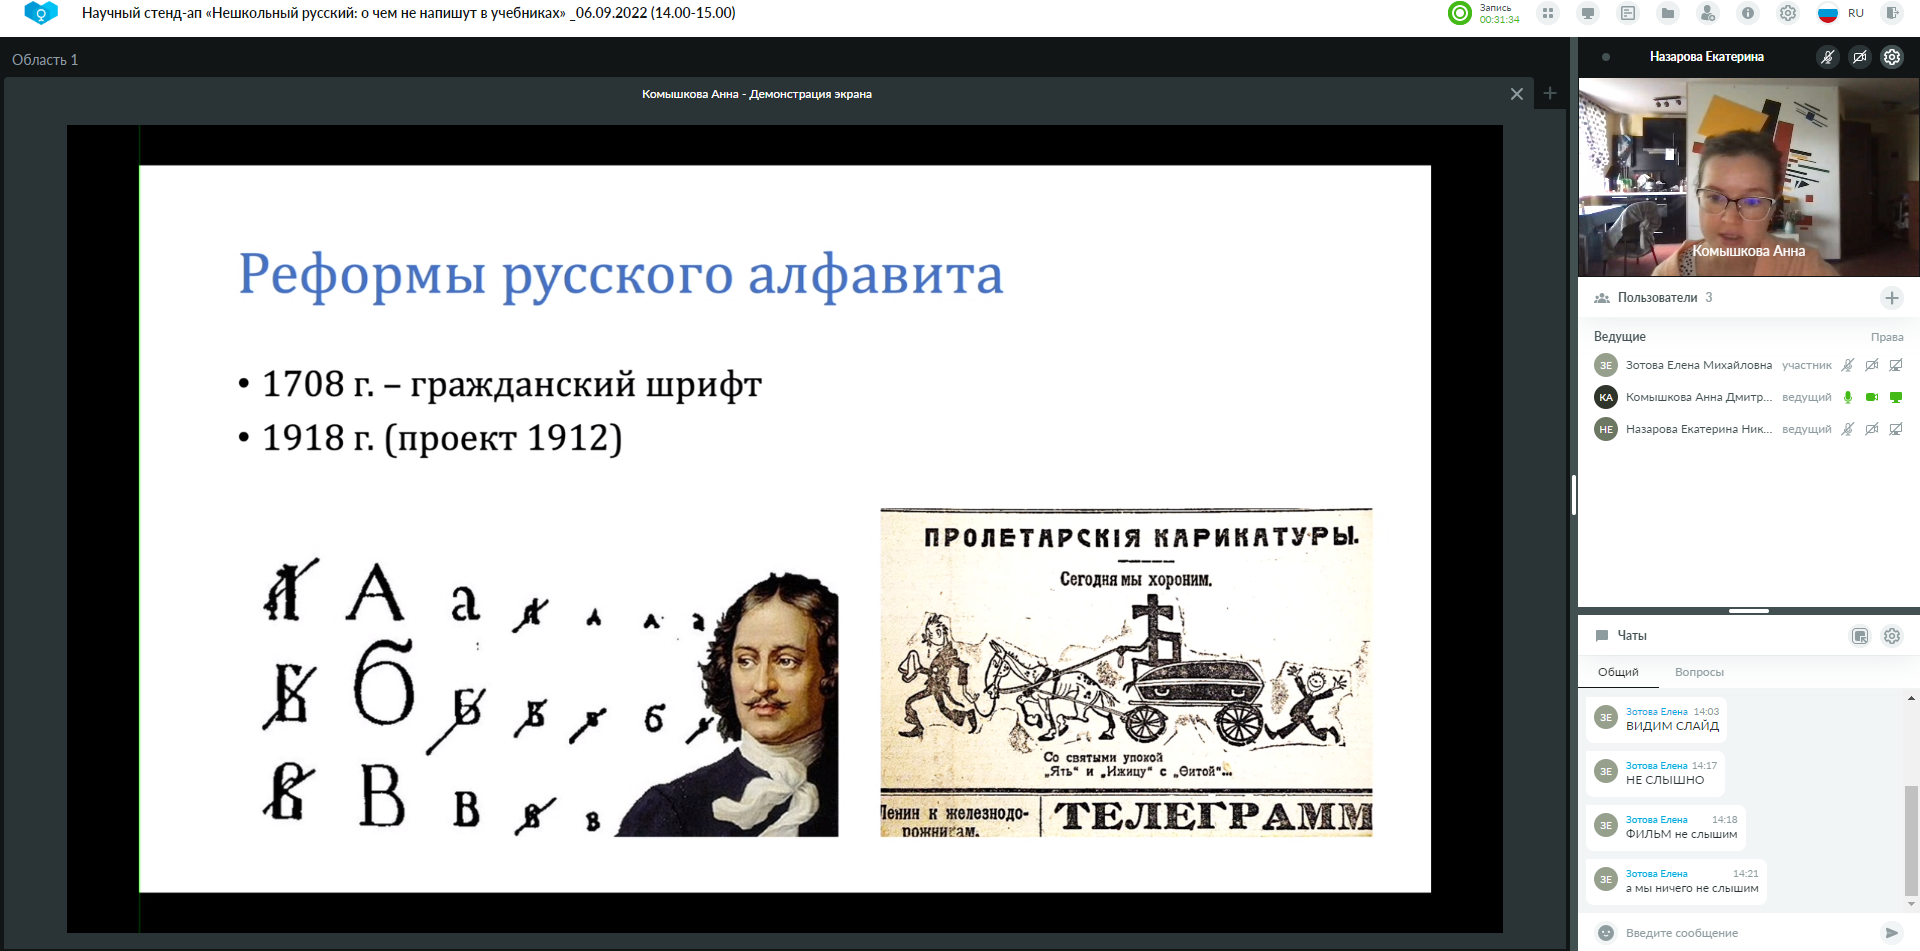The image size is (1920, 951).
Task: Click the chat messages vertical scrollbar
Action: [1911, 840]
